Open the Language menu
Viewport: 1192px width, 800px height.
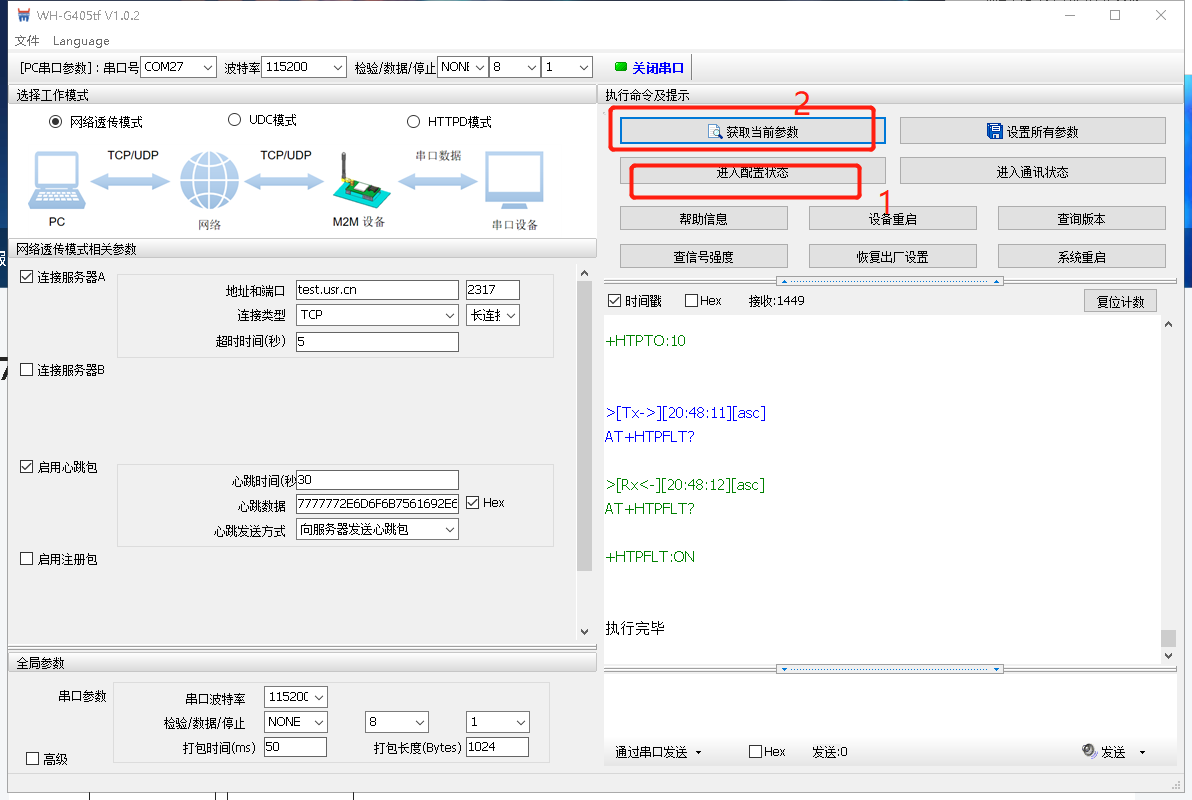coord(81,41)
